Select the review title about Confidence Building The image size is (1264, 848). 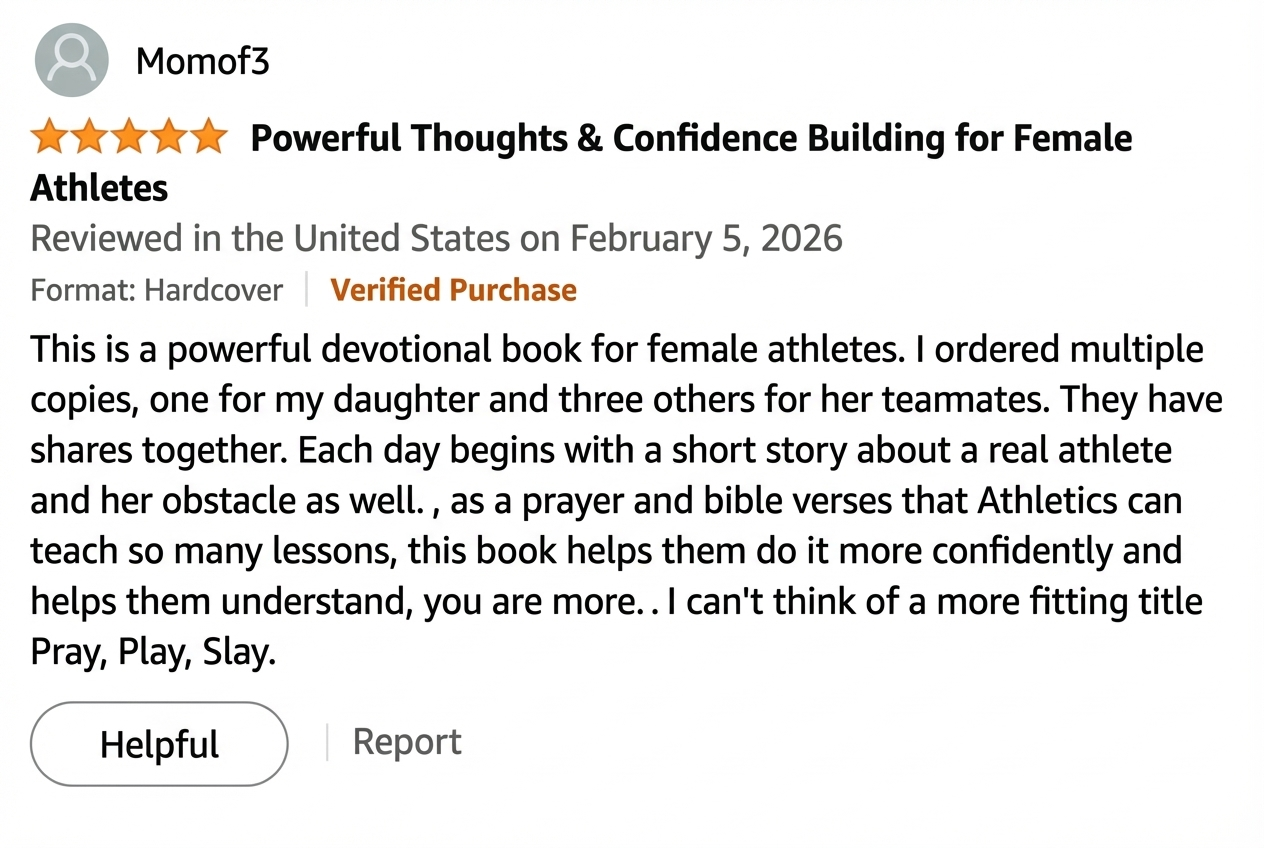pos(690,138)
